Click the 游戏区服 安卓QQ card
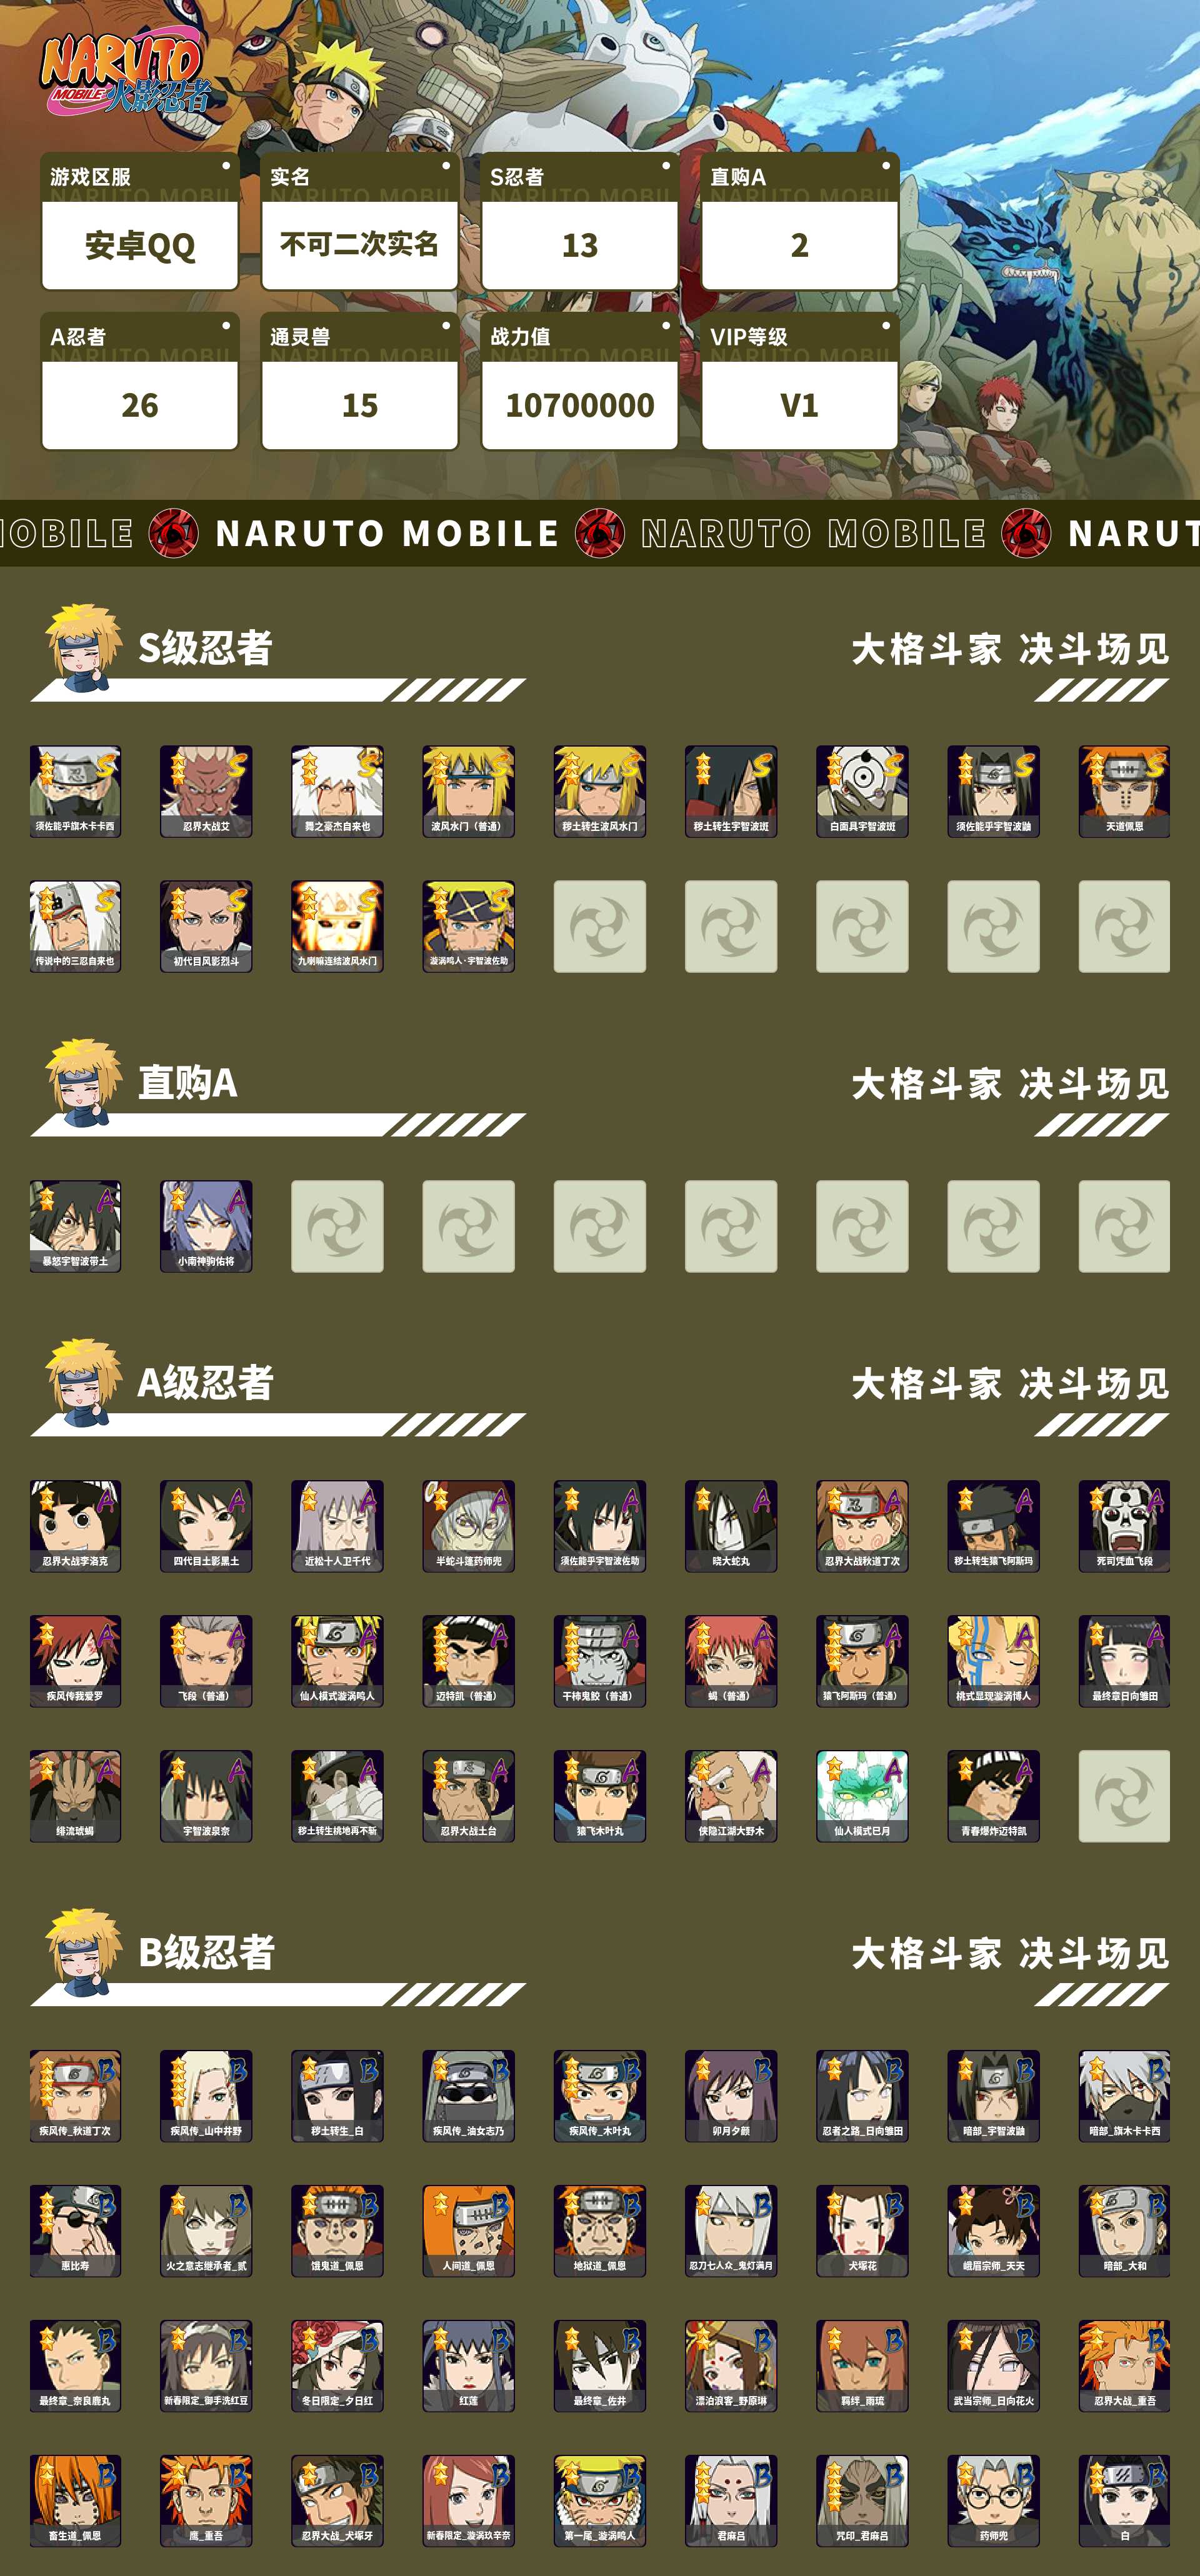Screen dimensions: 1200x2576 tap(140, 221)
